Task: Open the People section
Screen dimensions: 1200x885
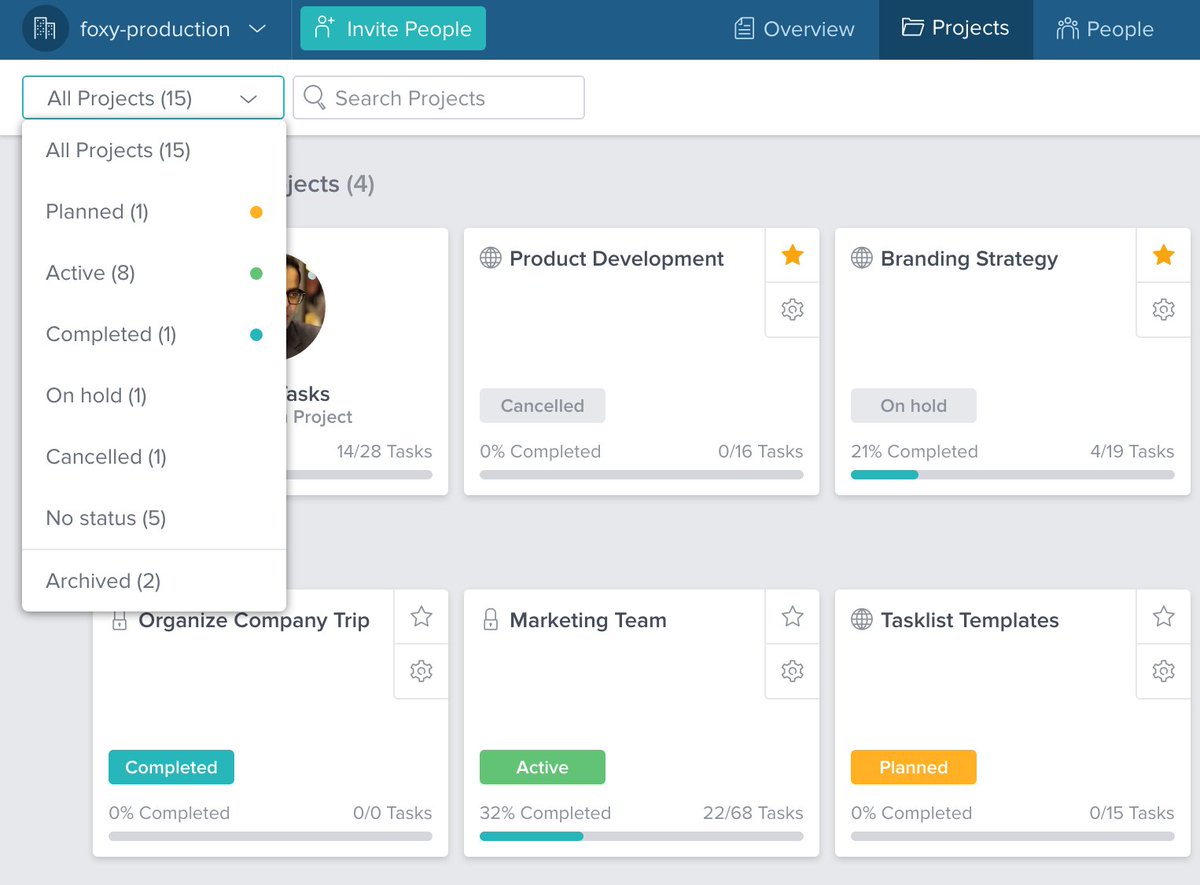Action: click(x=1104, y=29)
